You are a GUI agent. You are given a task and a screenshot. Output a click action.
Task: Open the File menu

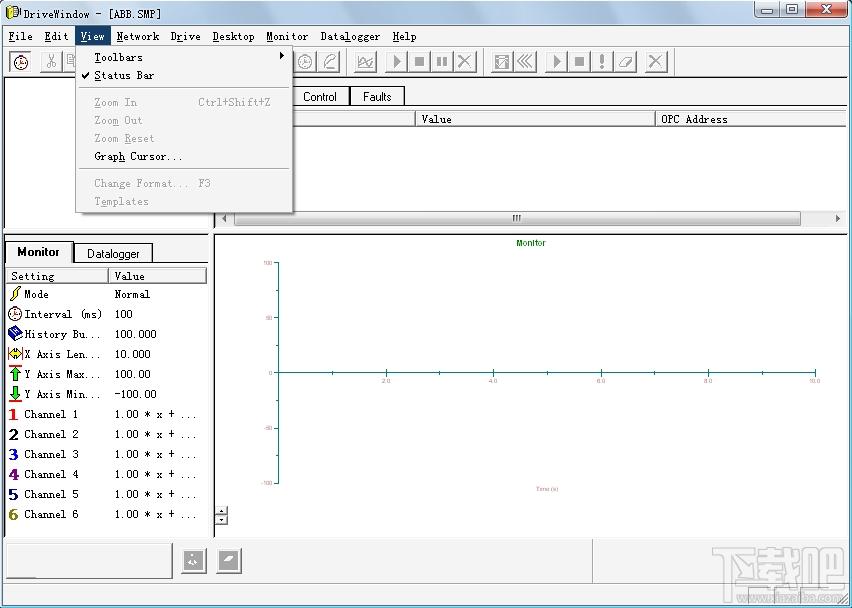point(21,36)
